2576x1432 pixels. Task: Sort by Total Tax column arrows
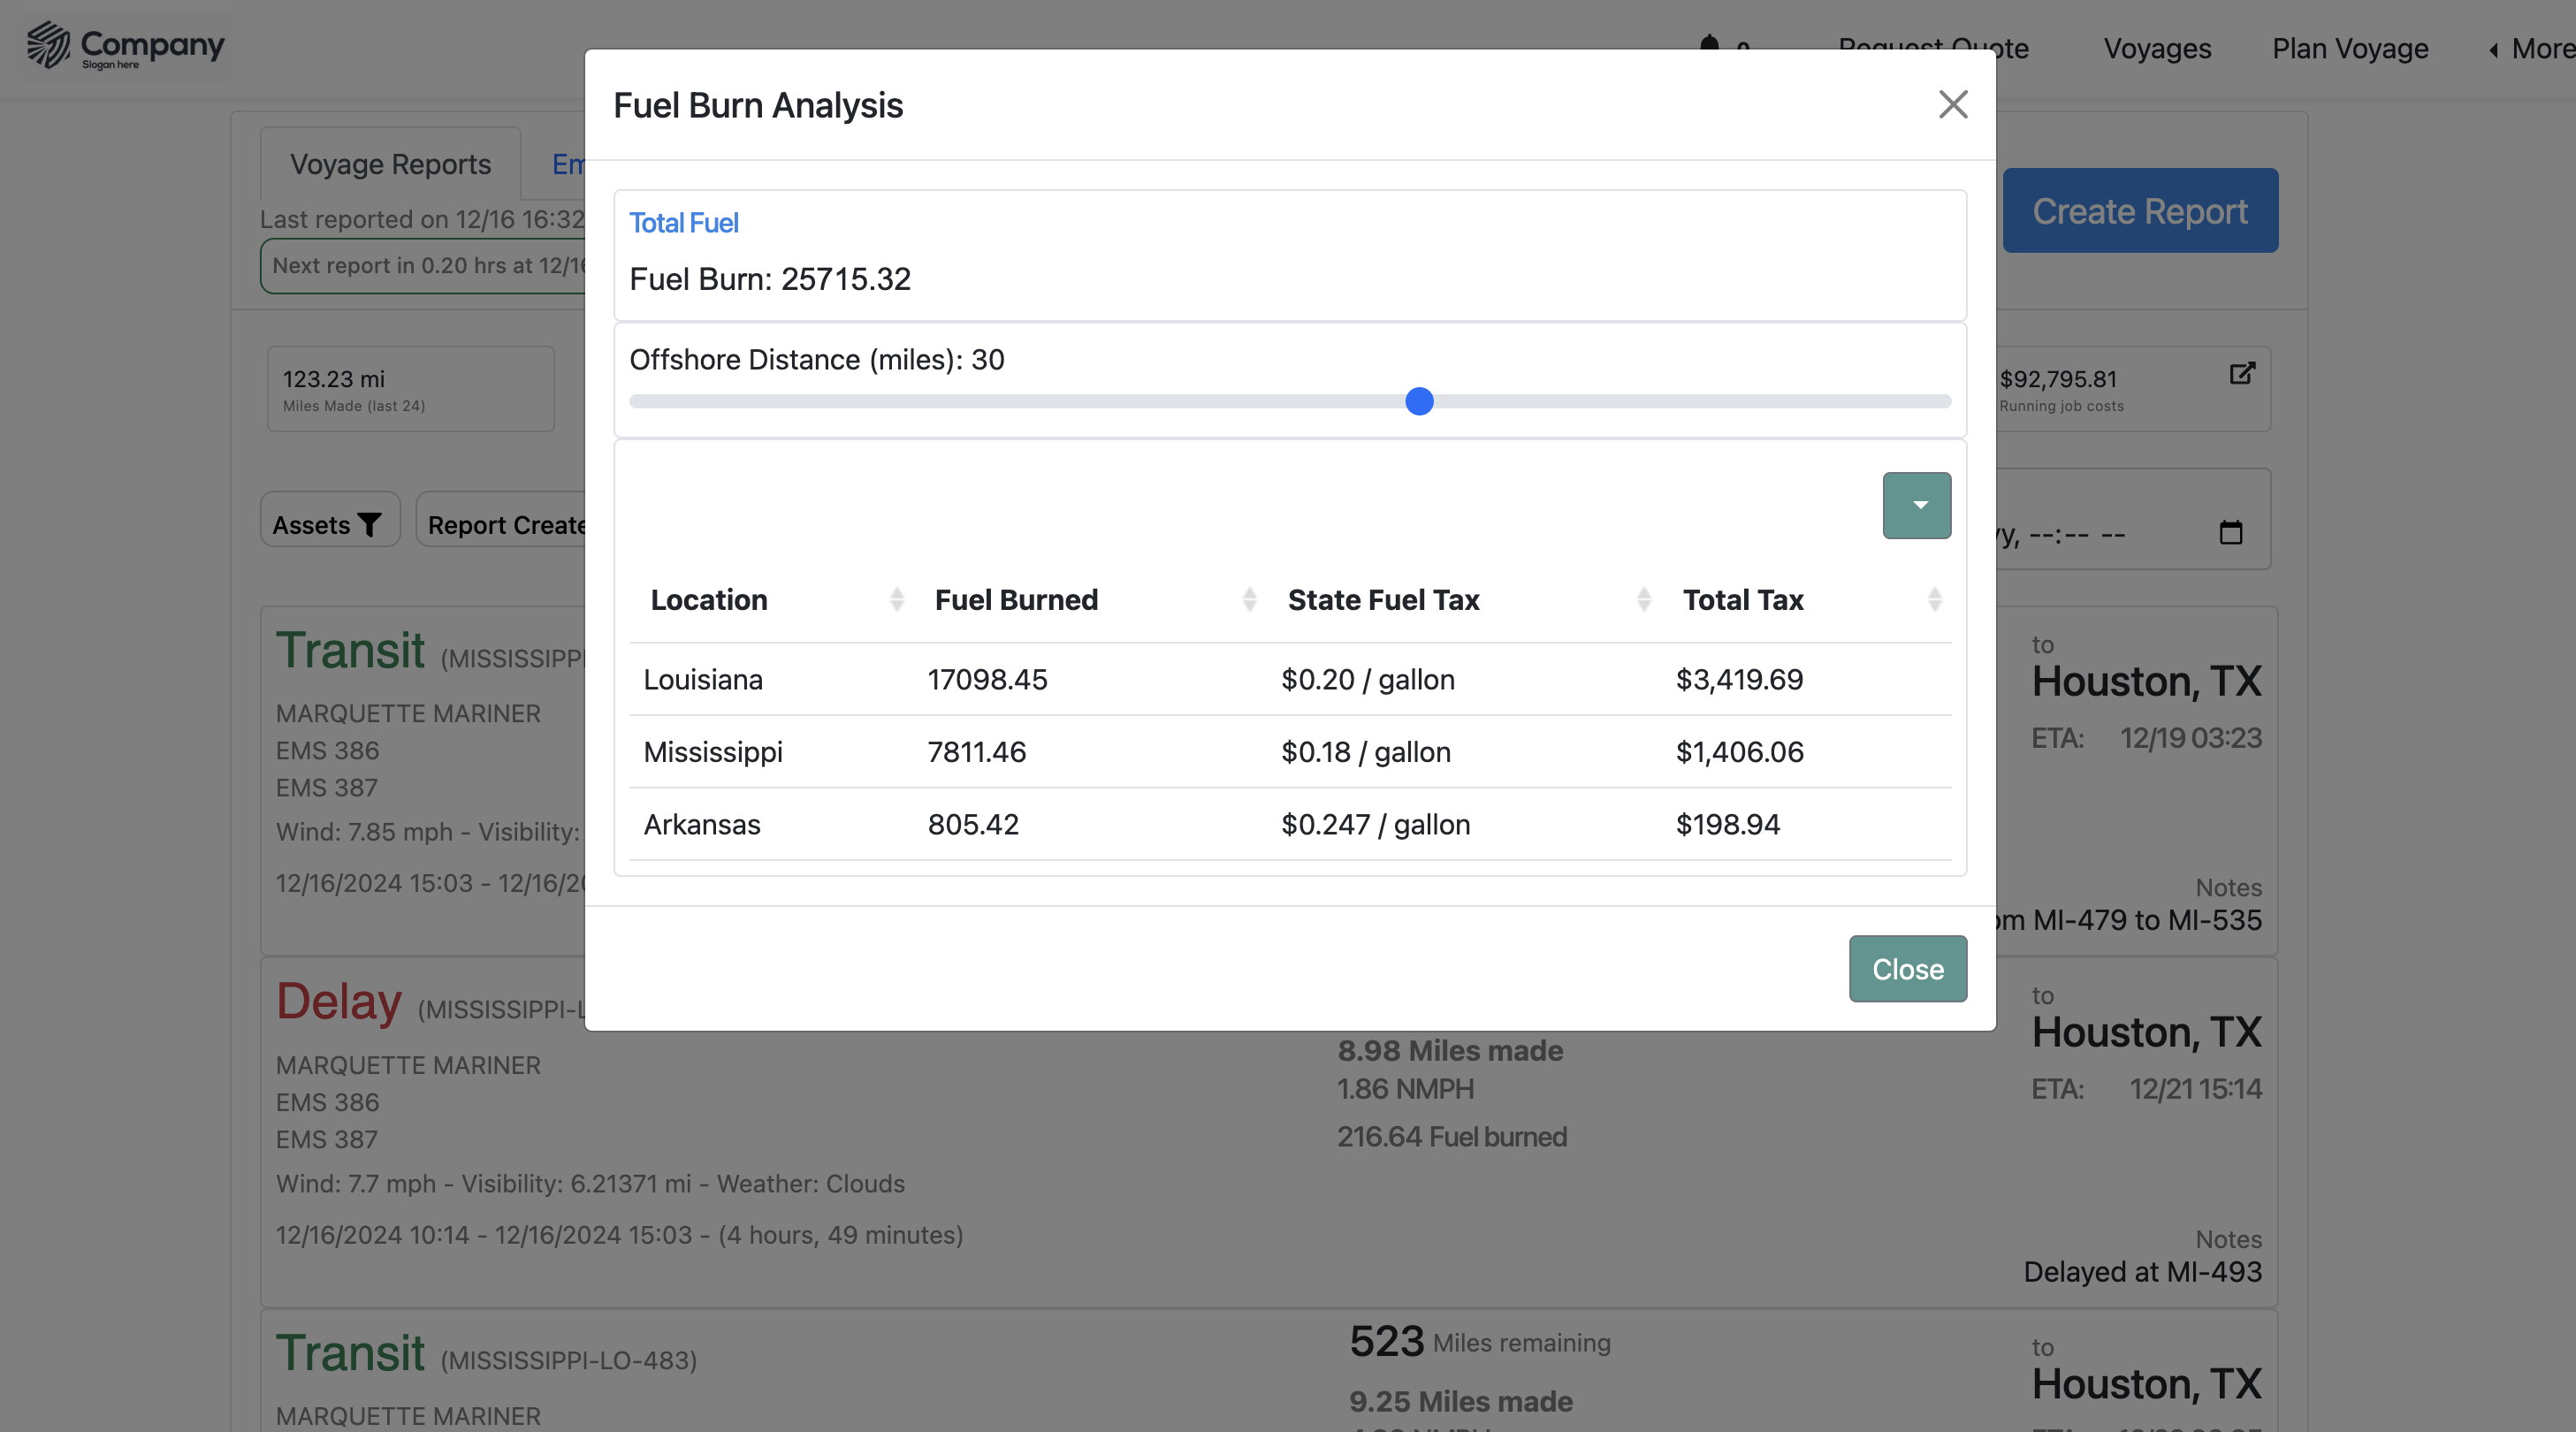1934,599
